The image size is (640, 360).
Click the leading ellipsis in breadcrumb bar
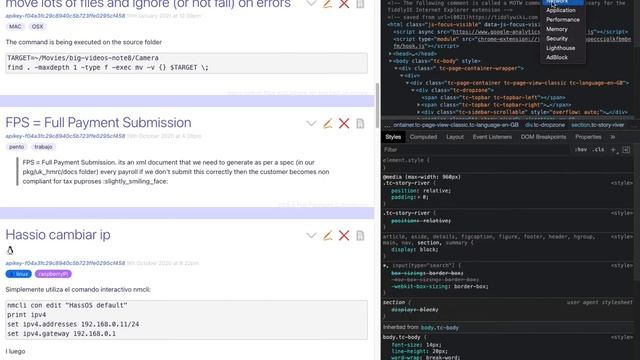click(x=387, y=125)
